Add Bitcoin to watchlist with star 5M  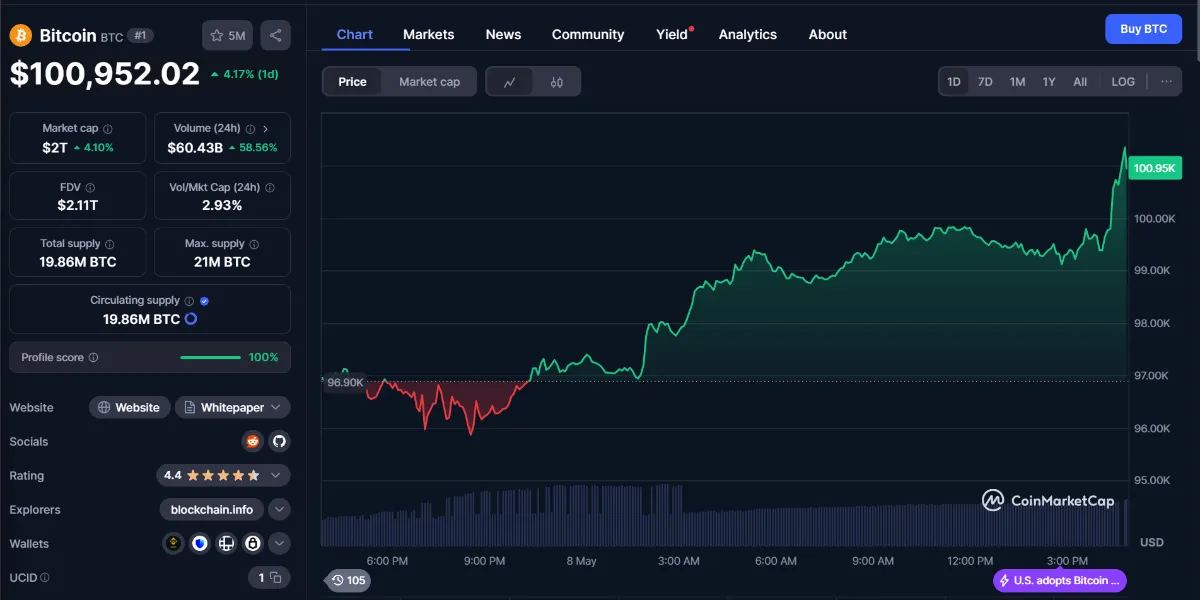pyautogui.click(x=227, y=36)
